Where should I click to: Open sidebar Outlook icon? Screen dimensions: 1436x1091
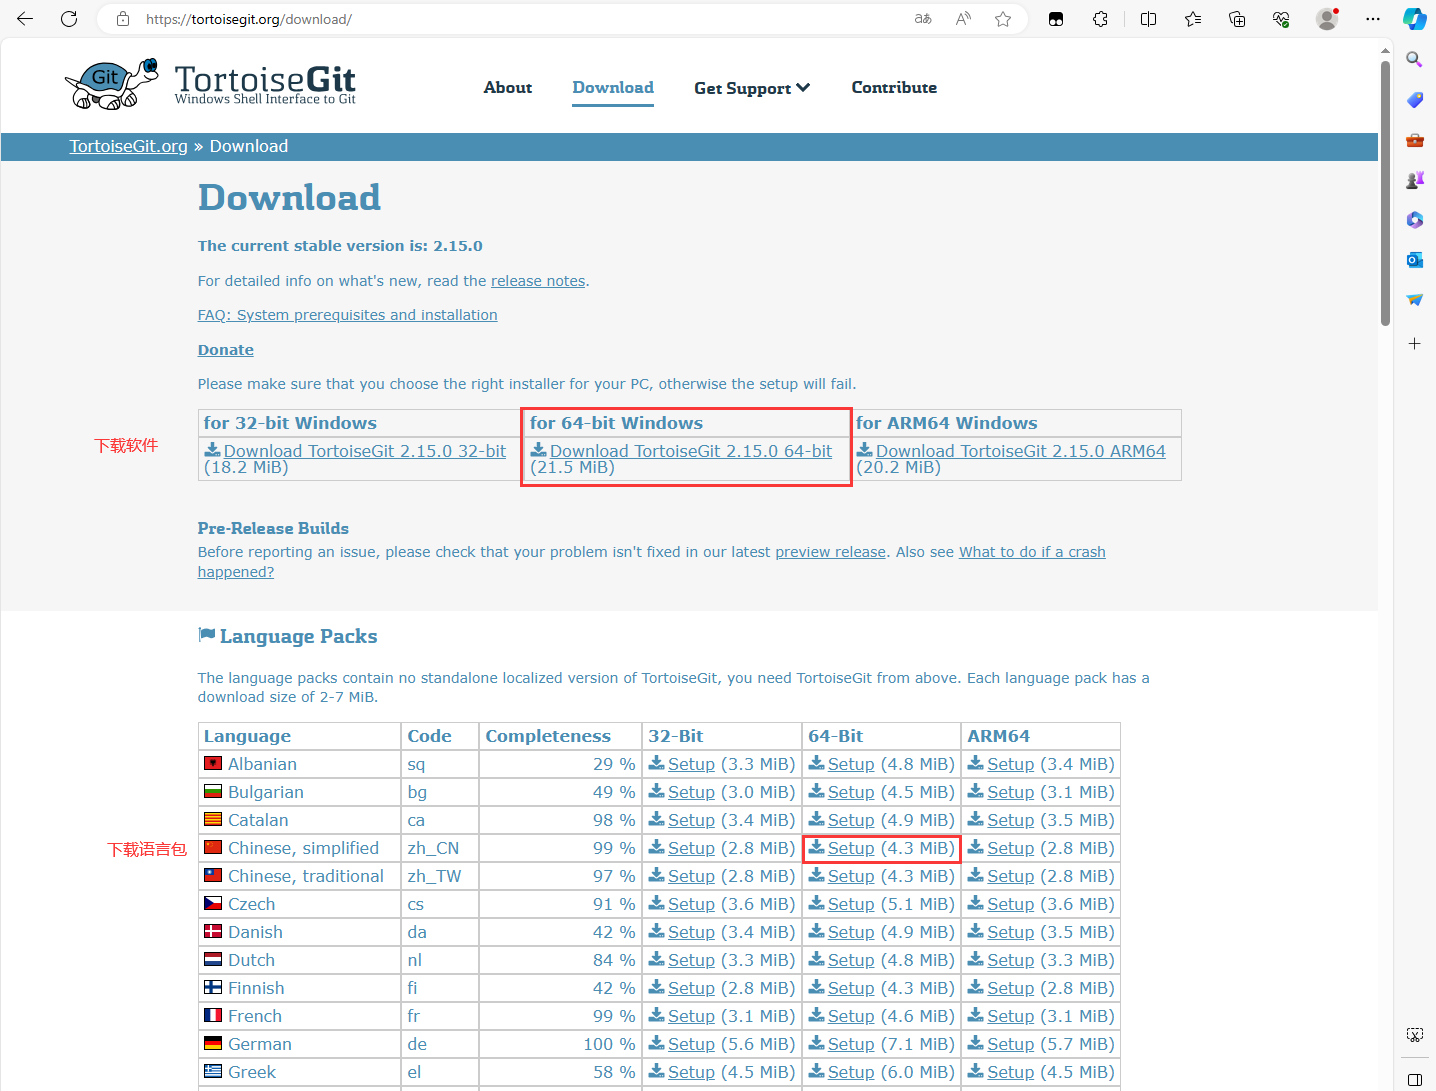click(x=1414, y=260)
